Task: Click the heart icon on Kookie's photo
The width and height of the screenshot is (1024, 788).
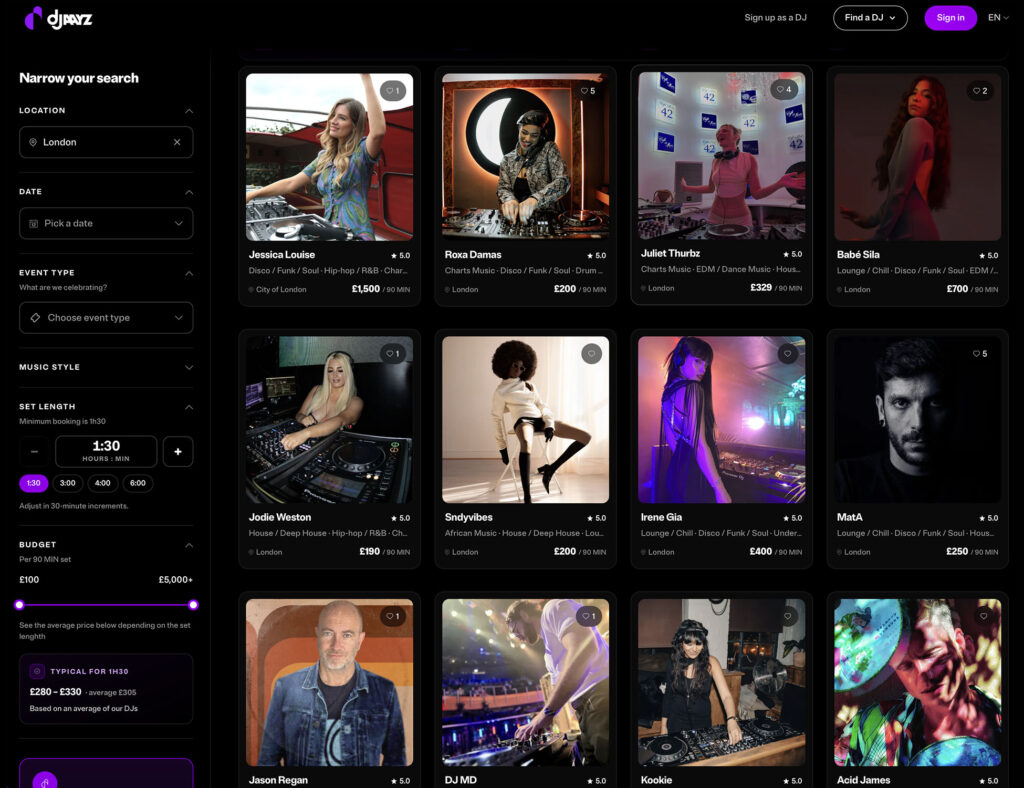Action: (787, 616)
